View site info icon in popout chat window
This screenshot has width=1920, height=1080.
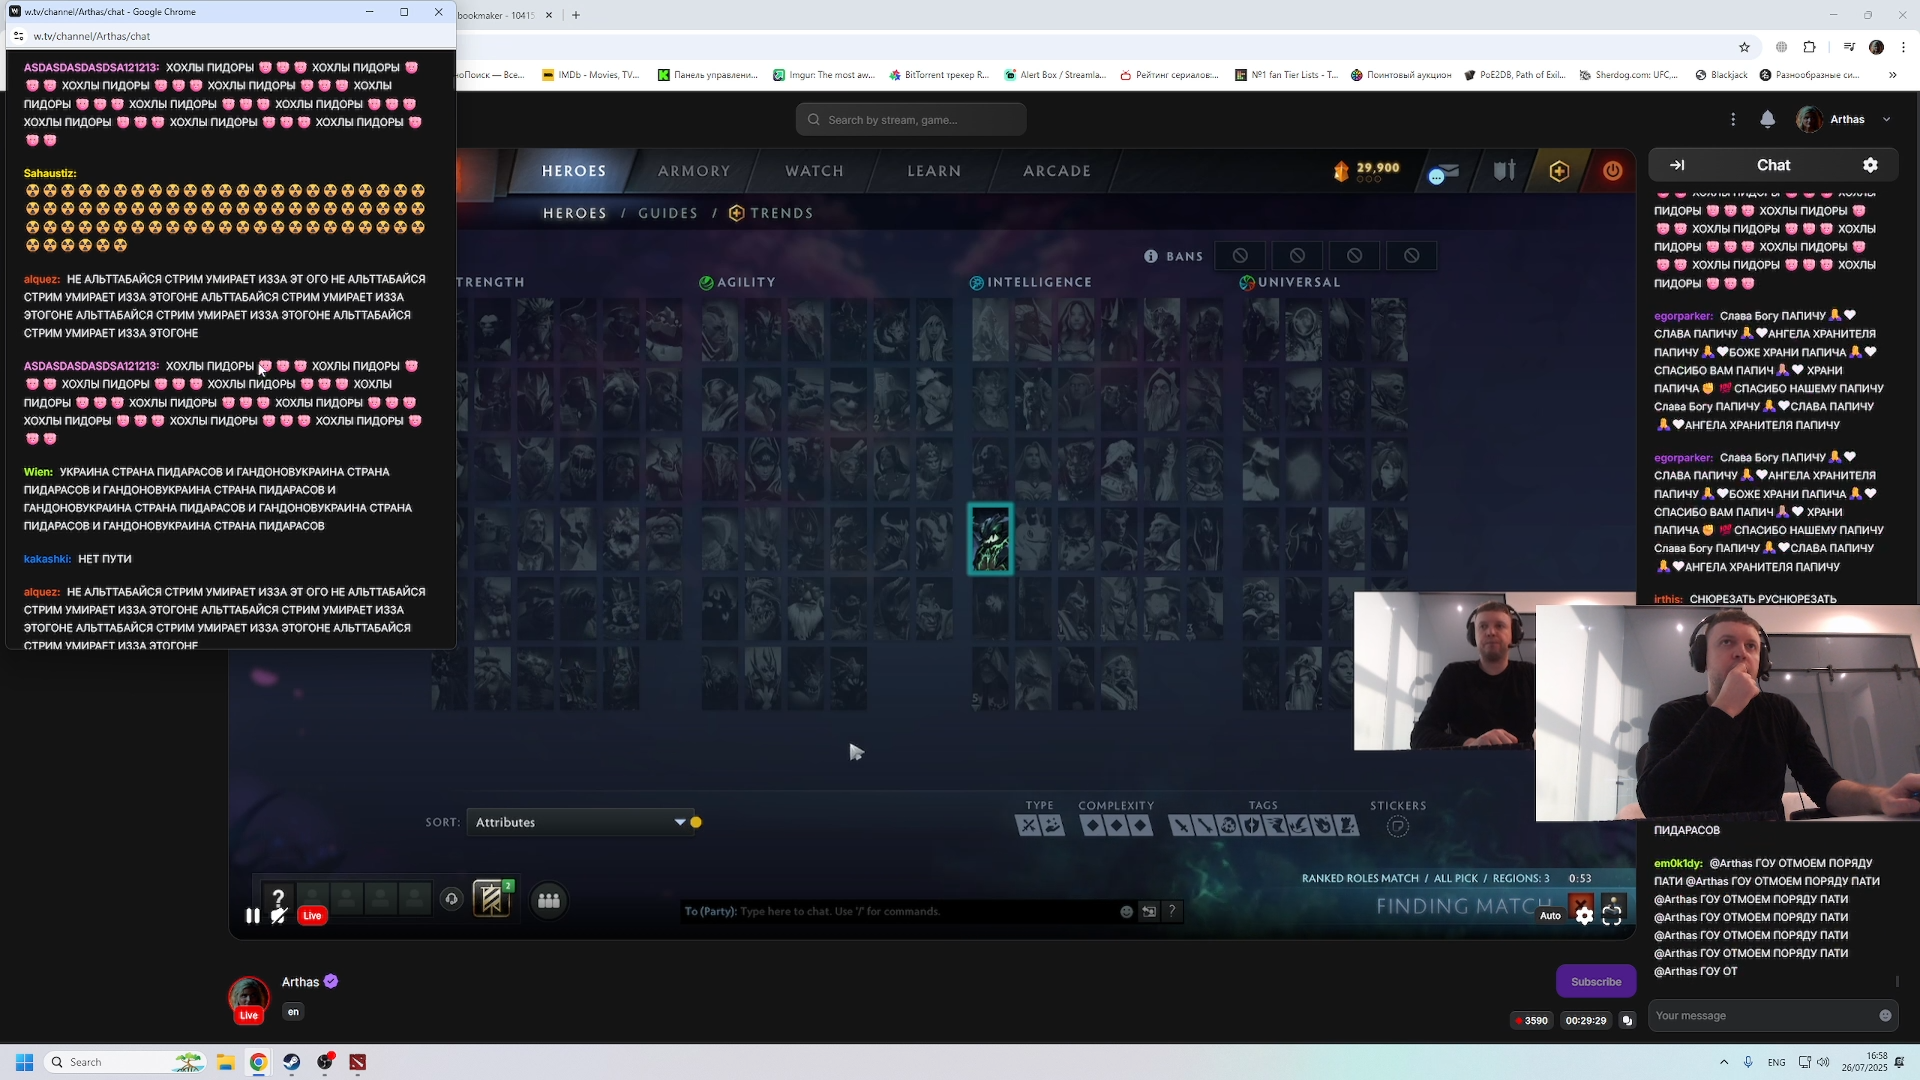click(x=18, y=36)
